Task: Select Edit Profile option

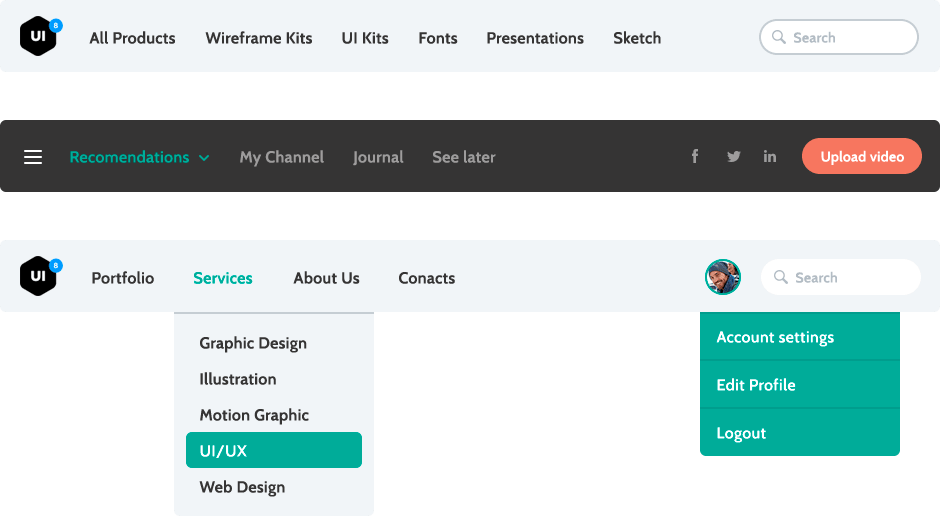Action: click(756, 385)
